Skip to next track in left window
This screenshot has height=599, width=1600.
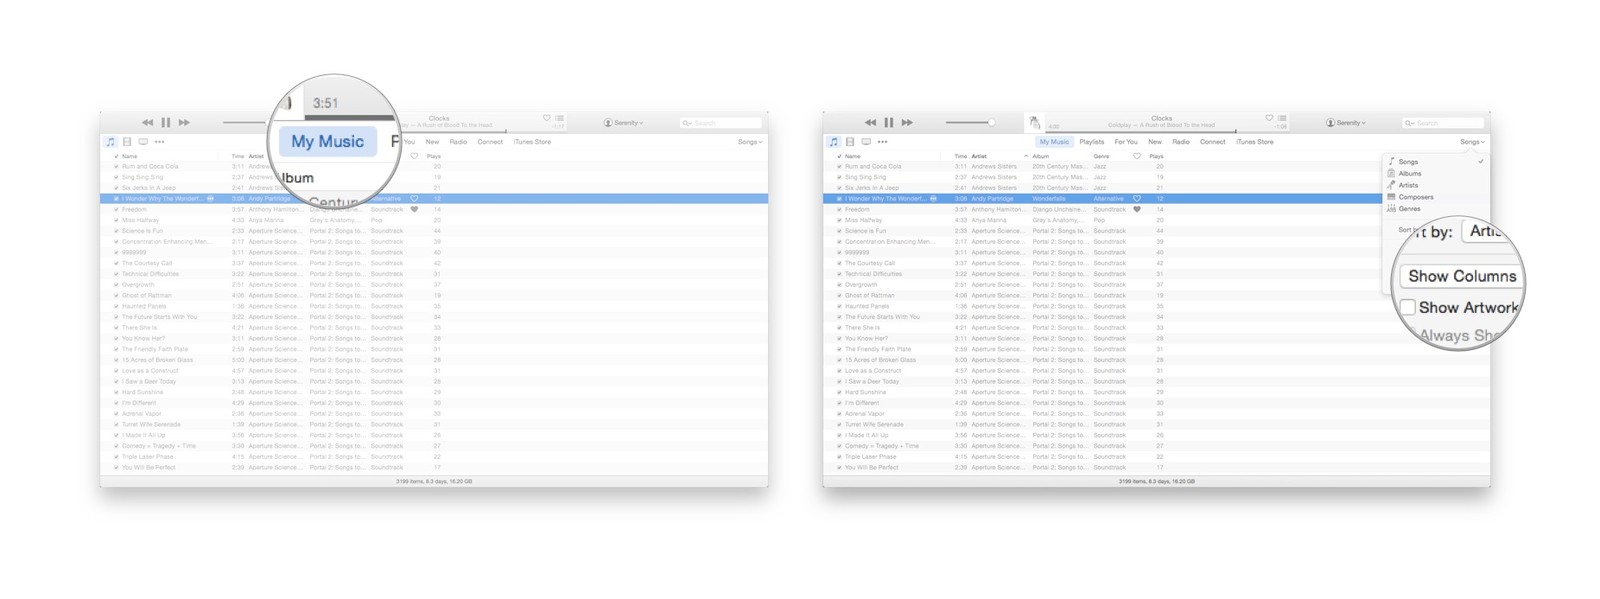[184, 122]
